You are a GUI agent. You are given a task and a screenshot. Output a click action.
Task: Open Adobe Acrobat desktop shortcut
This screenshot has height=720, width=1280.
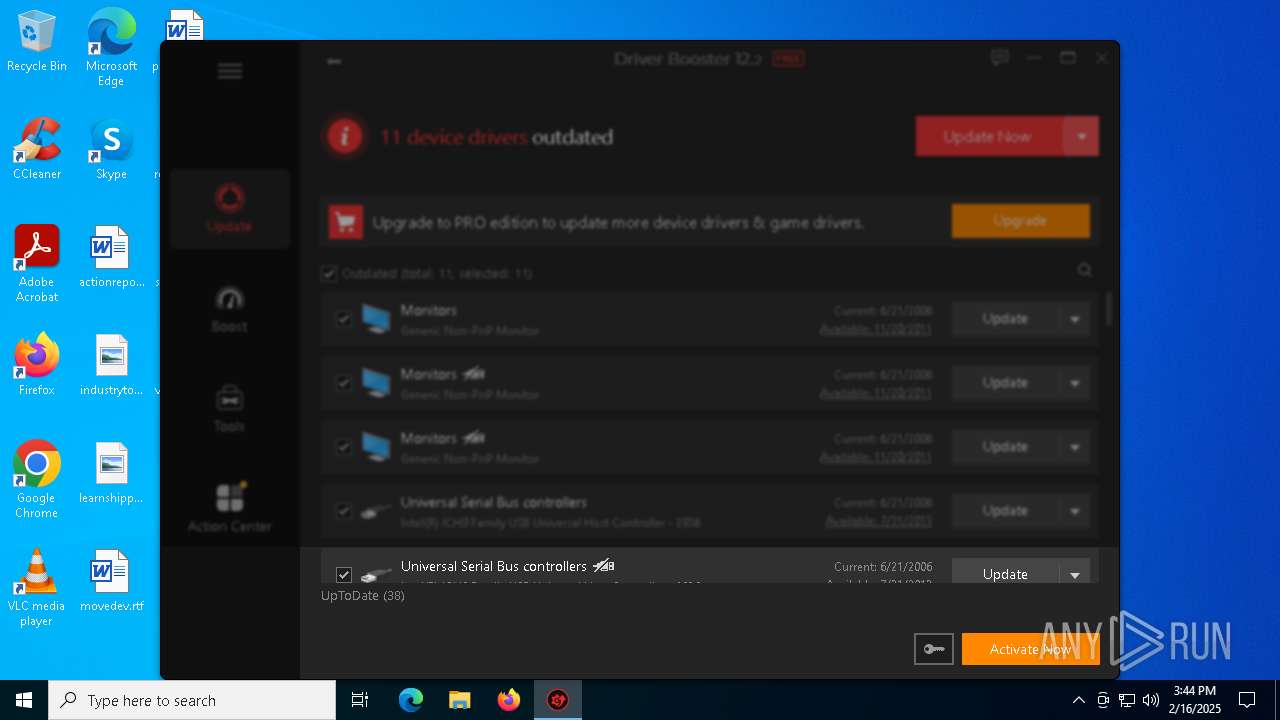pos(37,263)
